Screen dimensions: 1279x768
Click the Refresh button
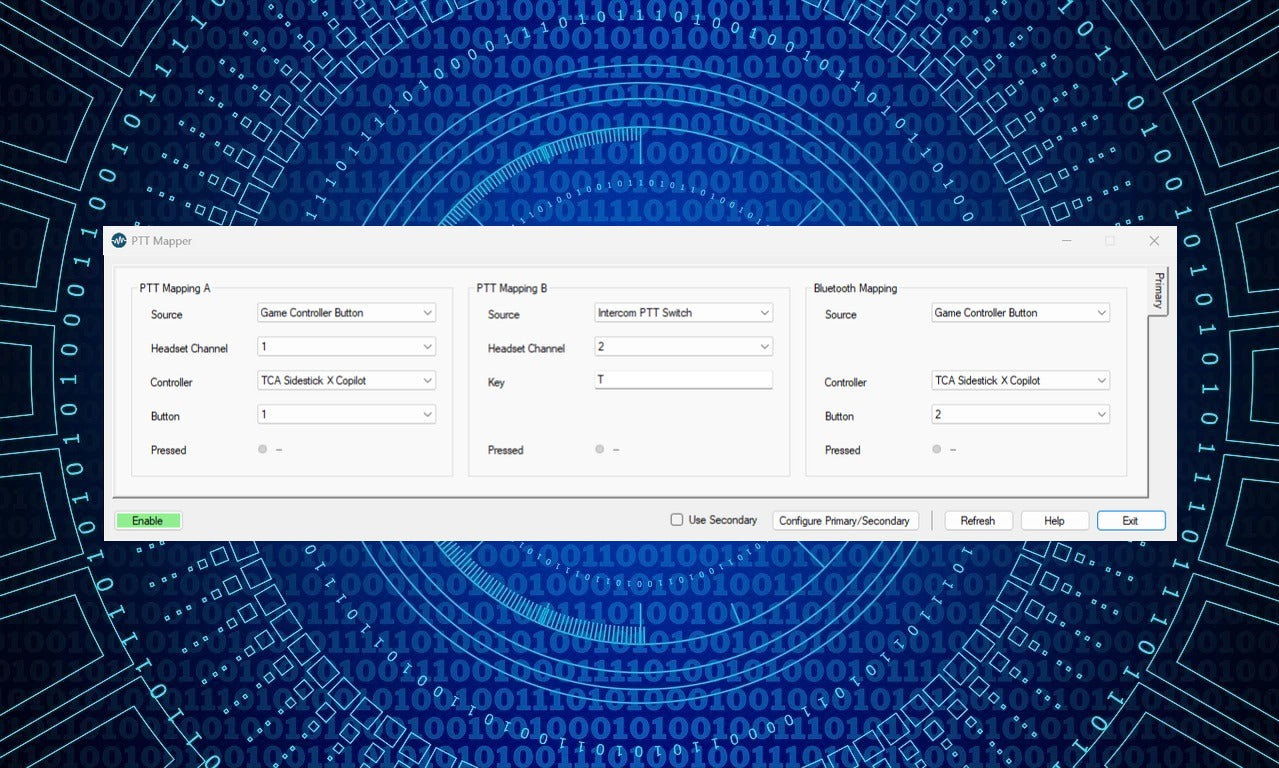pyautogui.click(x=978, y=521)
